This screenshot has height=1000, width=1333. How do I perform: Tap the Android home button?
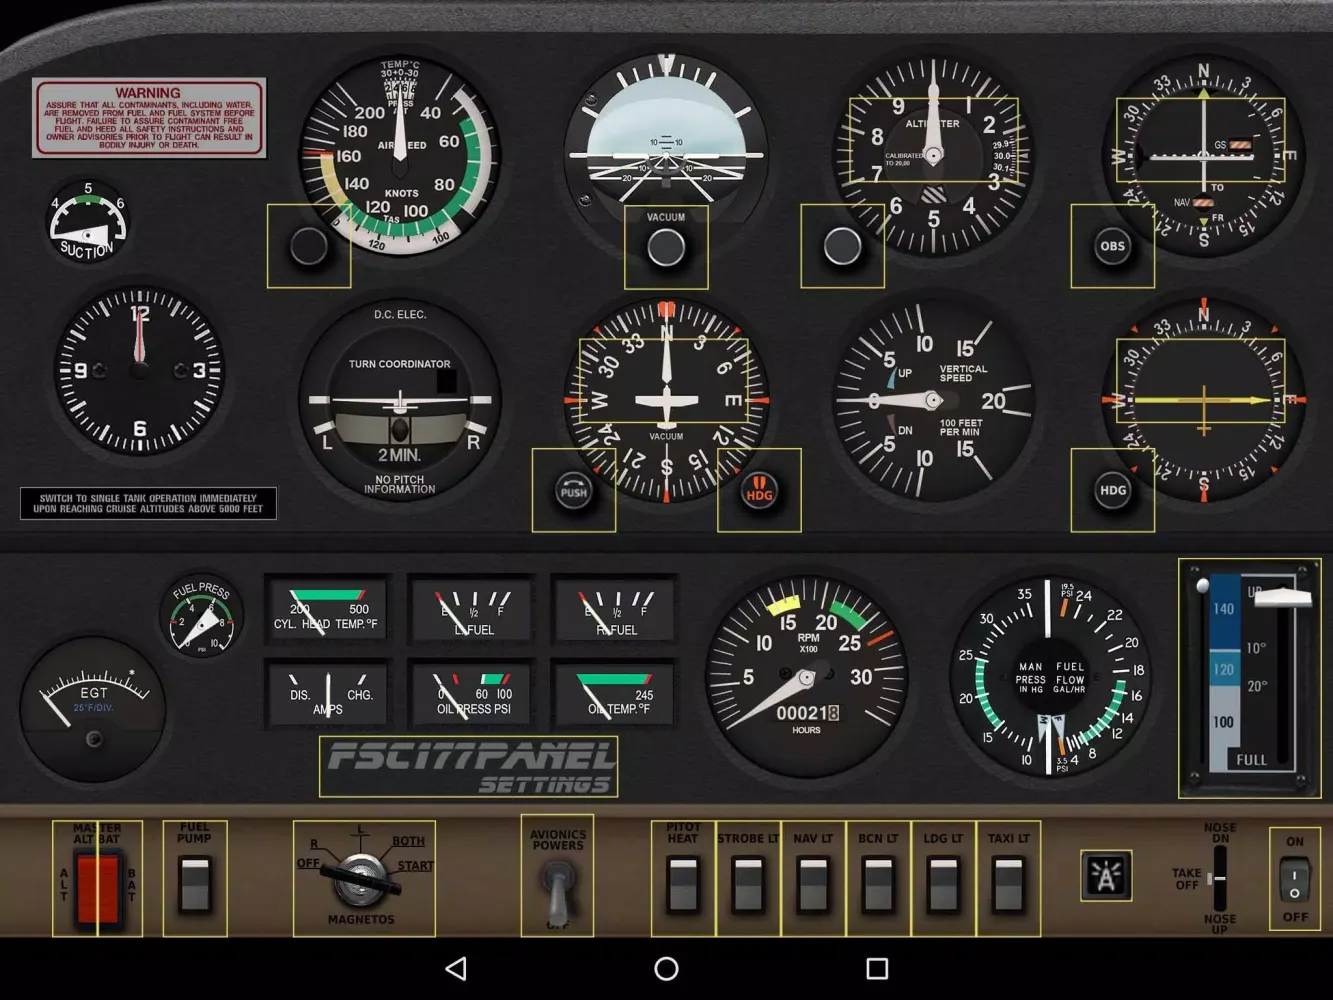pyautogui.click(x=666, y=968)
